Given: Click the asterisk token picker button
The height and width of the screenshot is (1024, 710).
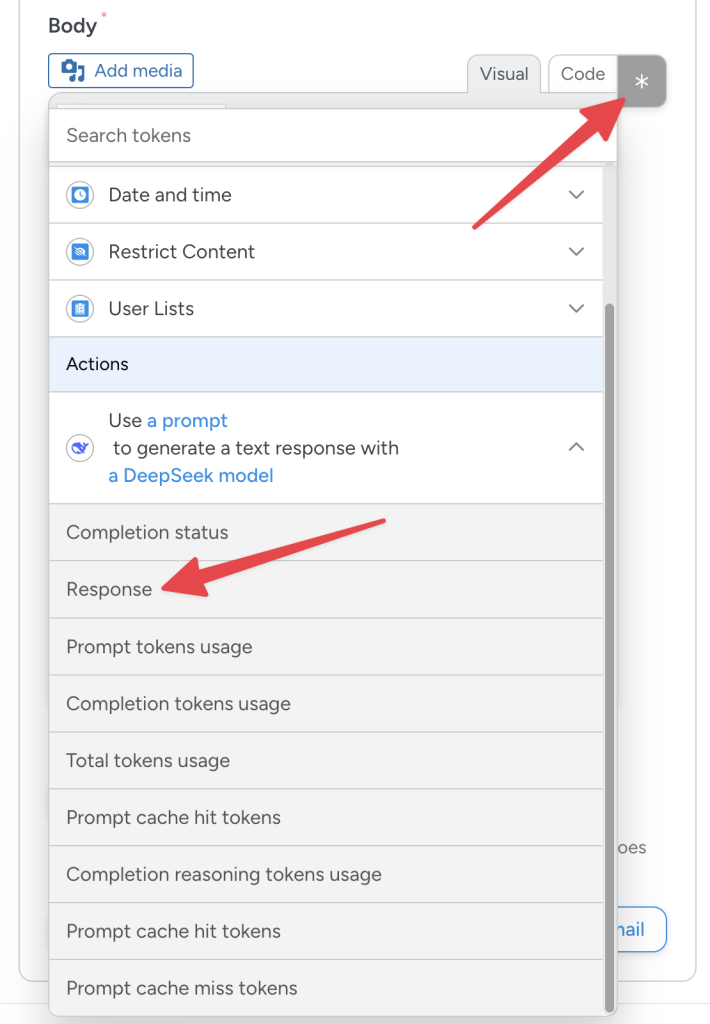Looking at the screenshot, I should pos(641,81).
